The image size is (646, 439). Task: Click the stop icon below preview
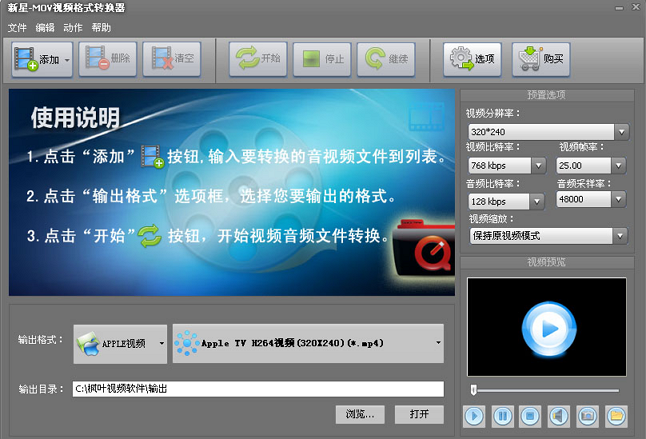530,416
